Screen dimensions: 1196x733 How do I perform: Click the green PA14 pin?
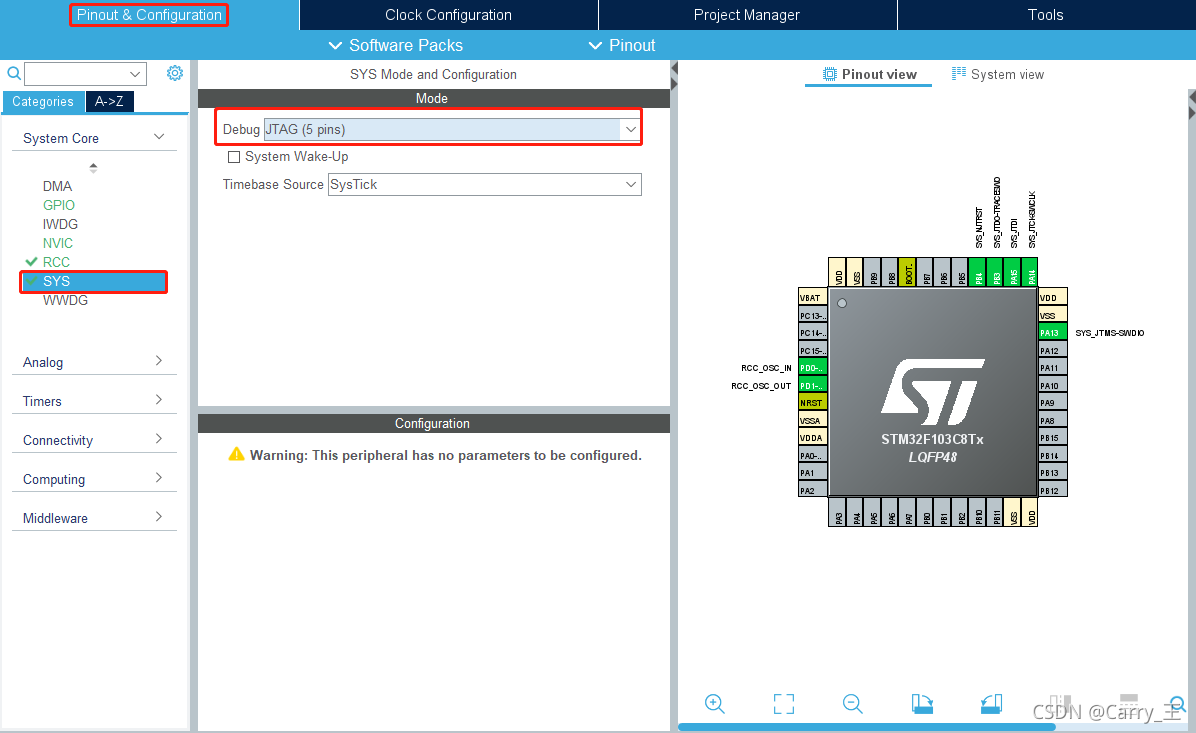(1030, 272)
